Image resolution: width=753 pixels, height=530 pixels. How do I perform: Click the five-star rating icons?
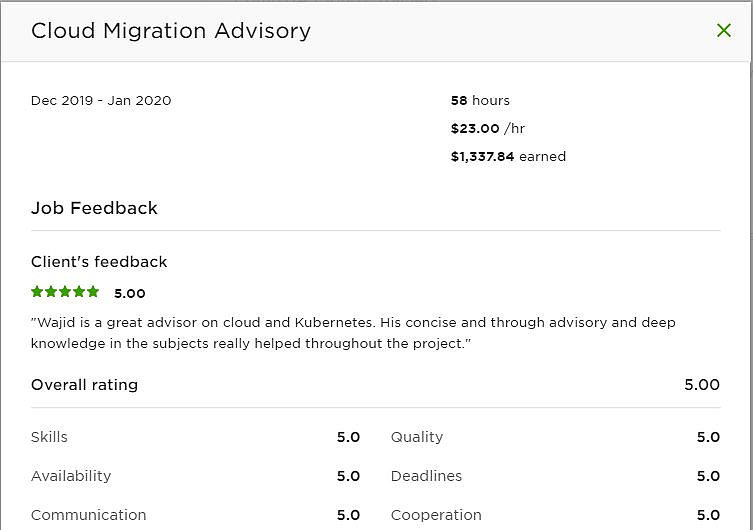coord(65,292)
